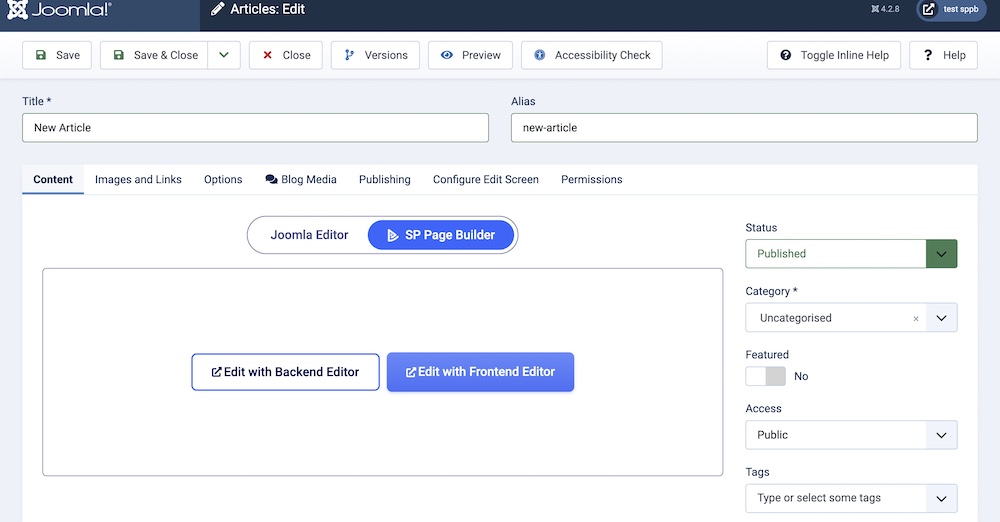This screenshot has width=1000, height=522.
Task: Switch to Joomla Editor mode
Action: [x=309, y=235]
